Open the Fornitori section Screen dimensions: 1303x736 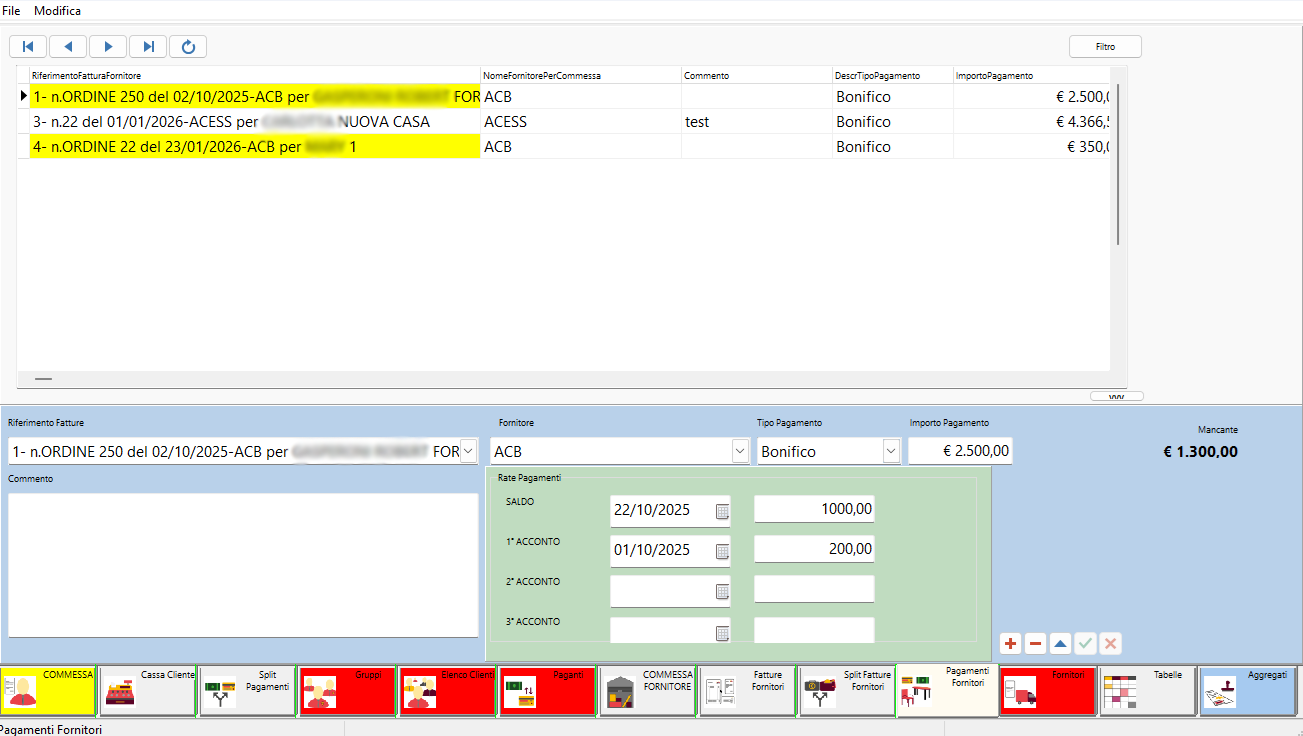pos(1047,691)
